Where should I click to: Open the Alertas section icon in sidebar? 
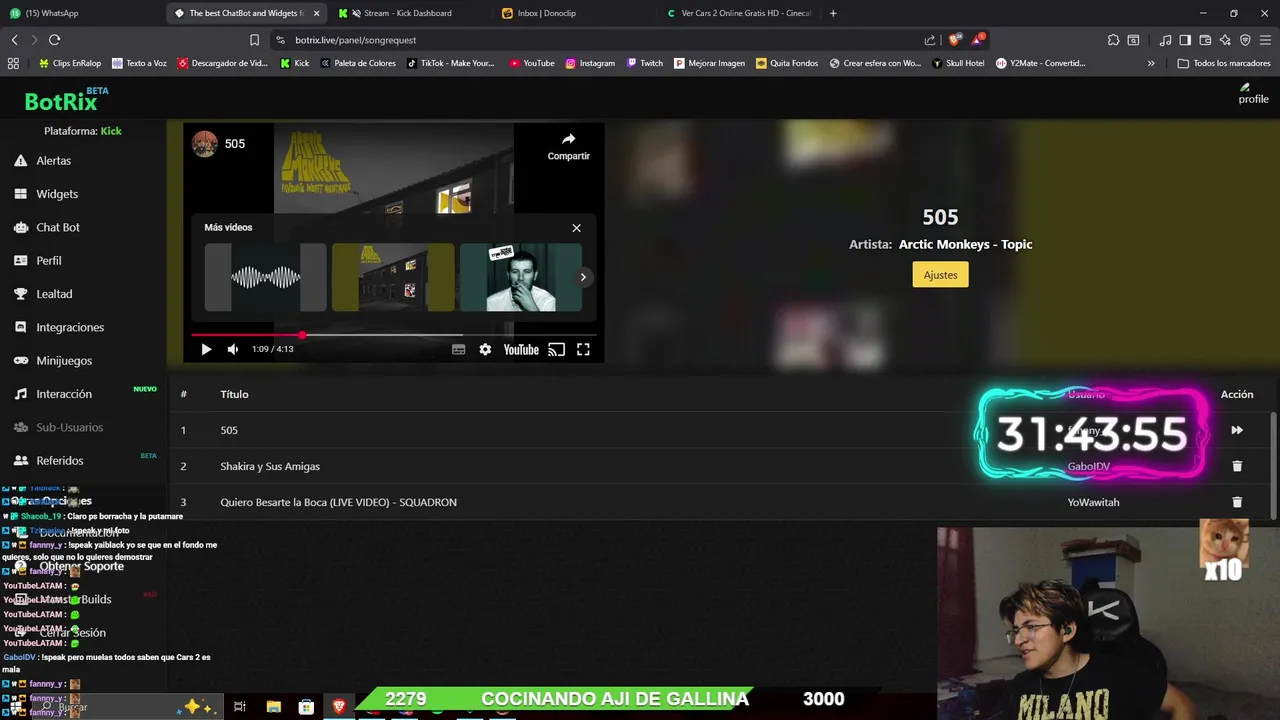(20, 160)
